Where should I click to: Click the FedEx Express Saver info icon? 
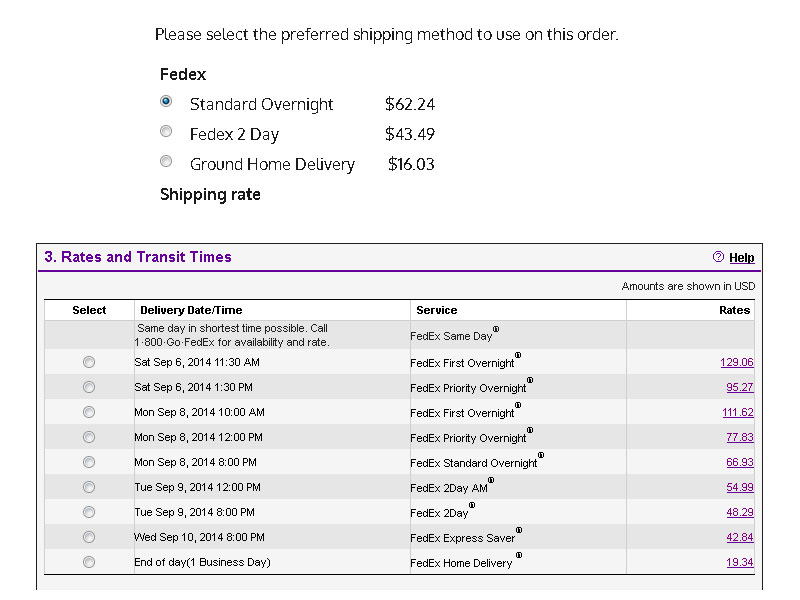[519, 530]
